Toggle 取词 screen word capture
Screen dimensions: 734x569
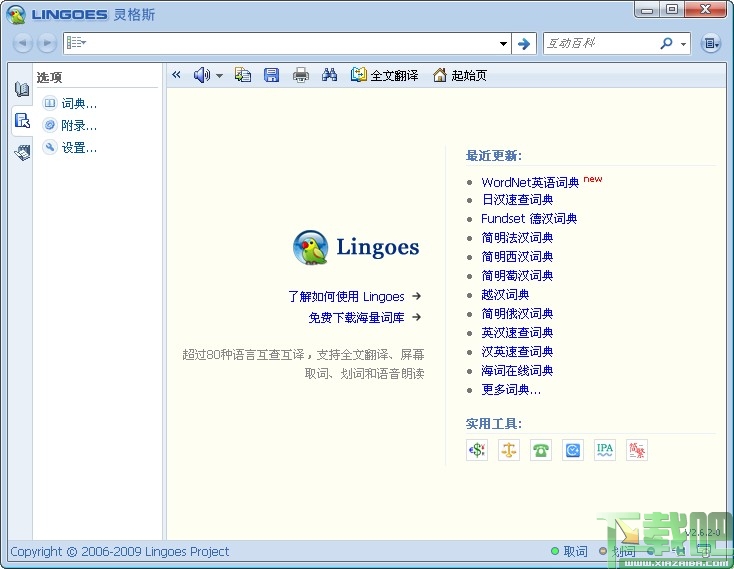point(569,552)
